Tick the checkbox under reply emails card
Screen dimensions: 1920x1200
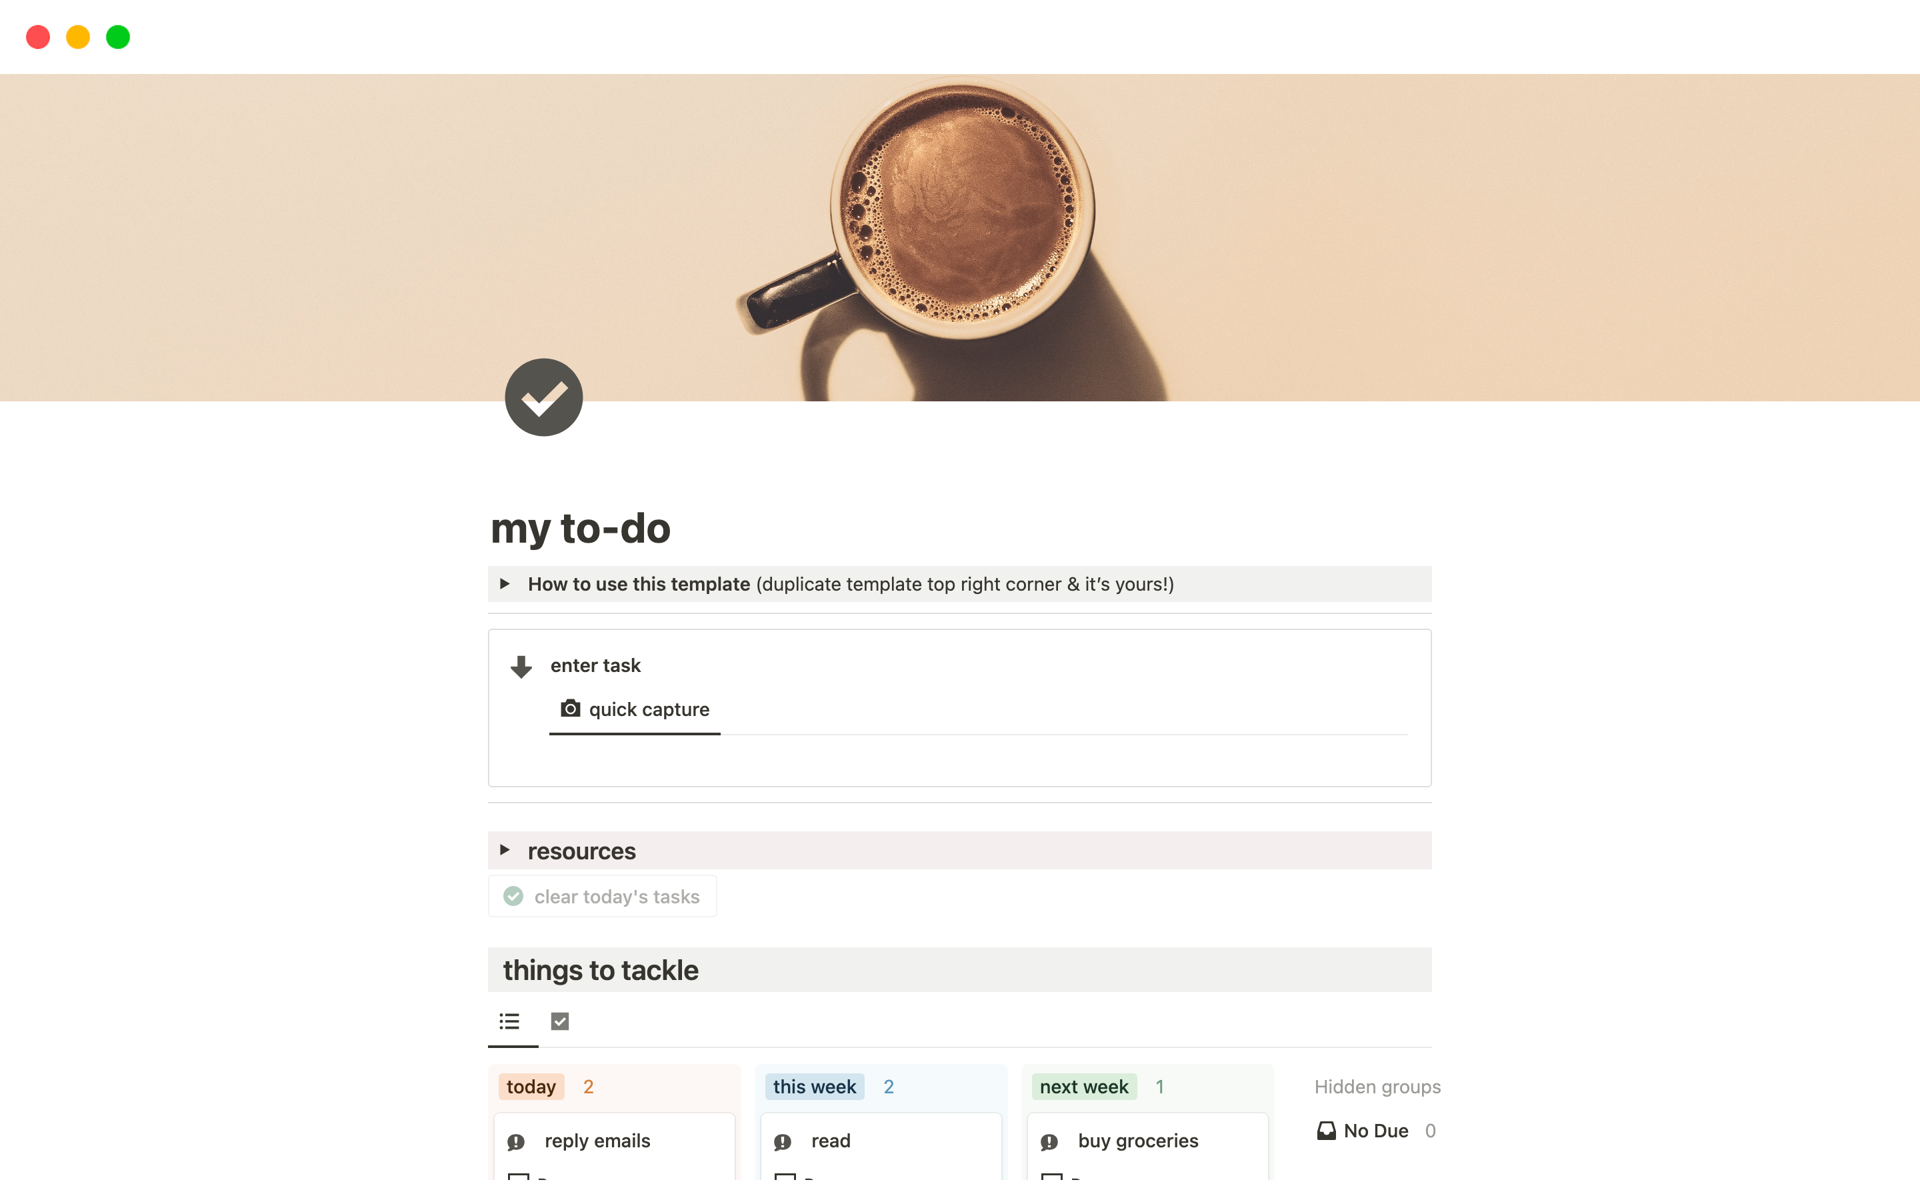(x=518, y=1177)
